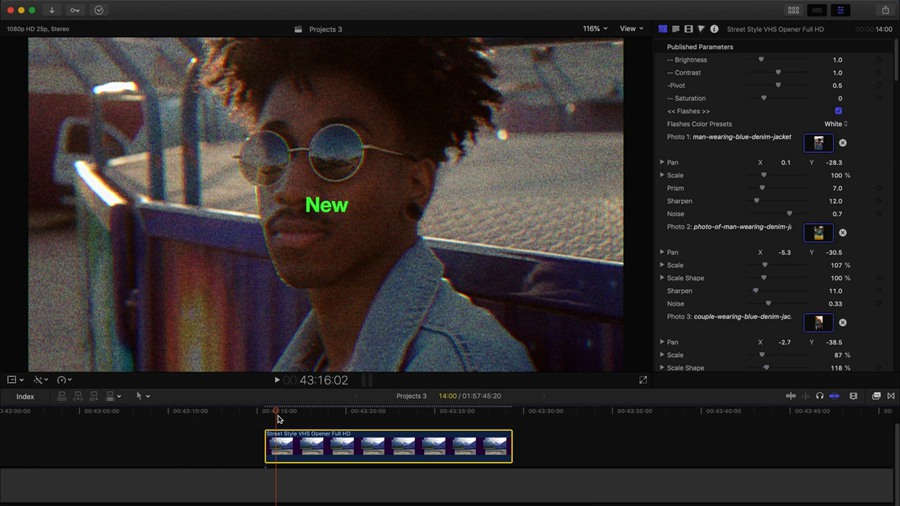Click the Published Parameters heading
Viewport: 900px width, 506px height.
click(x=700, y=47)
